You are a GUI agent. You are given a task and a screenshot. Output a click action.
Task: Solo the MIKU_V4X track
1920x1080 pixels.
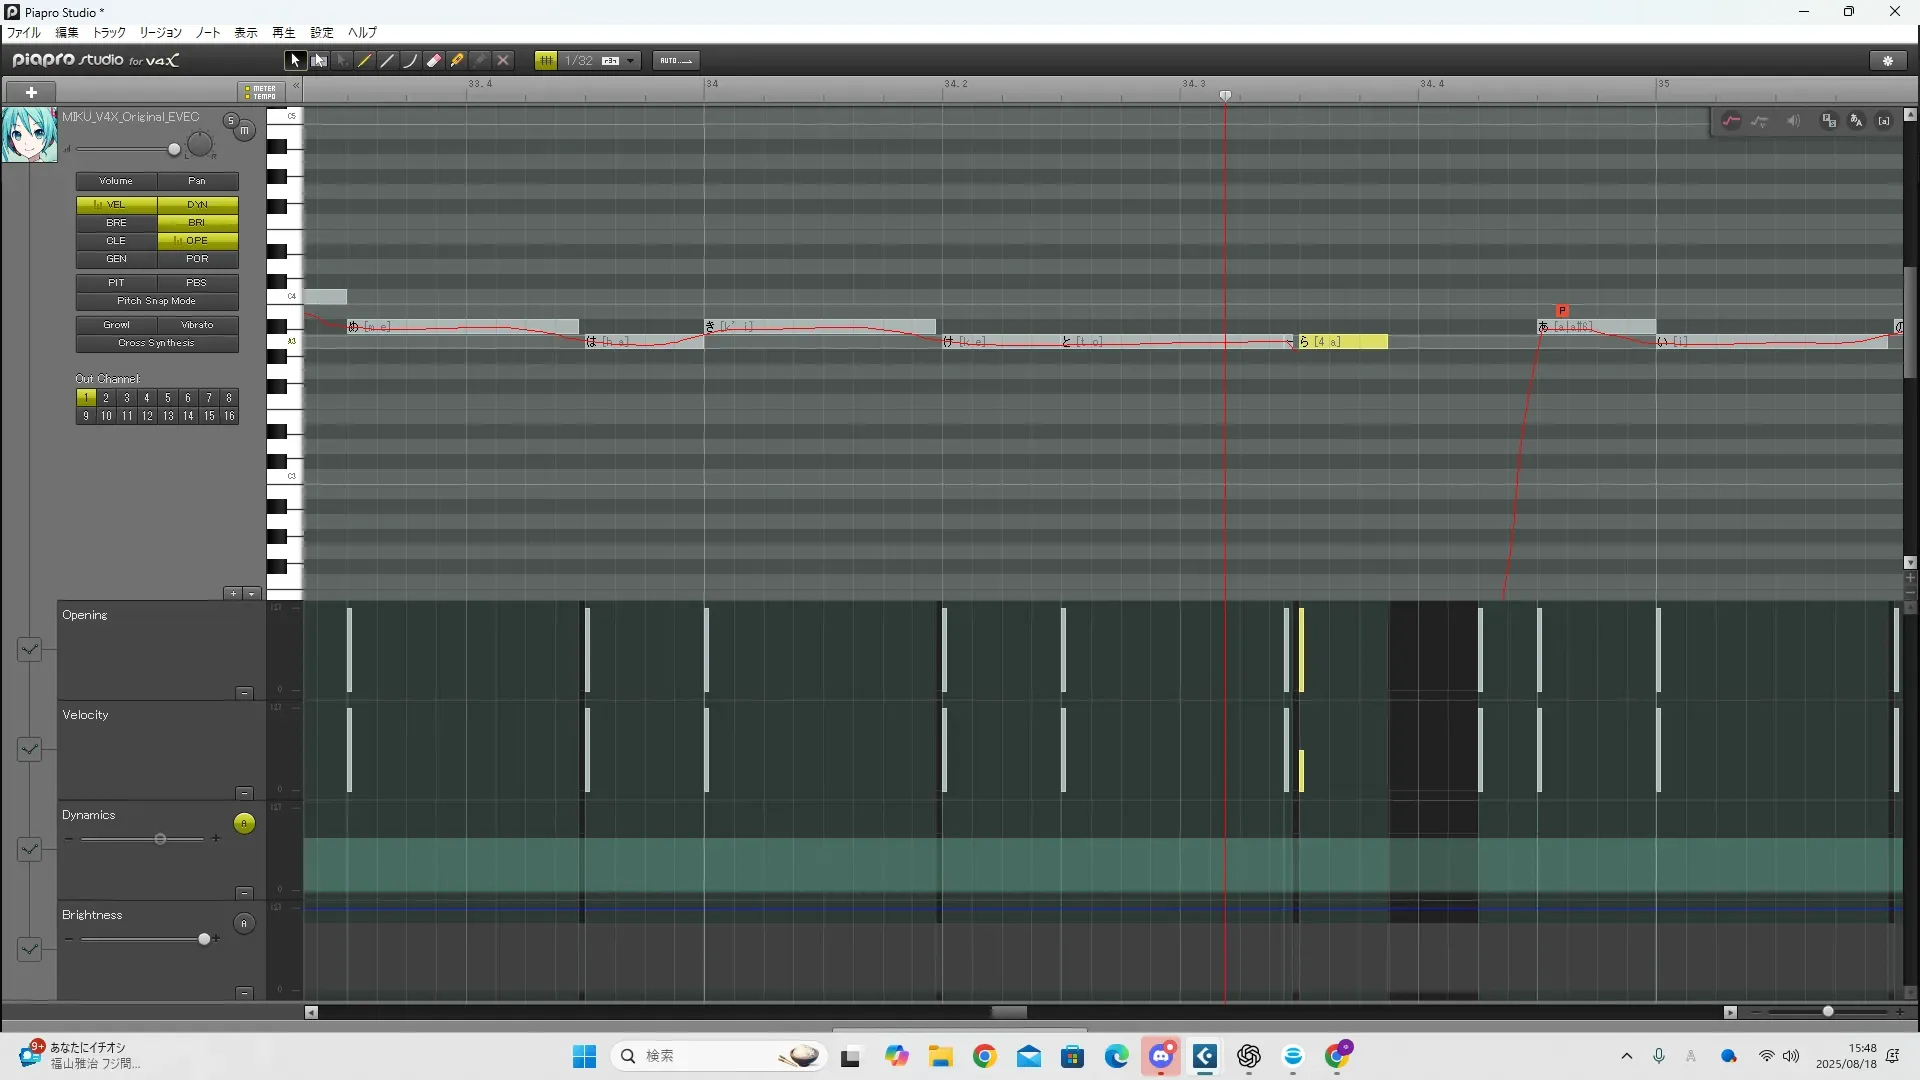pos(231,121)
